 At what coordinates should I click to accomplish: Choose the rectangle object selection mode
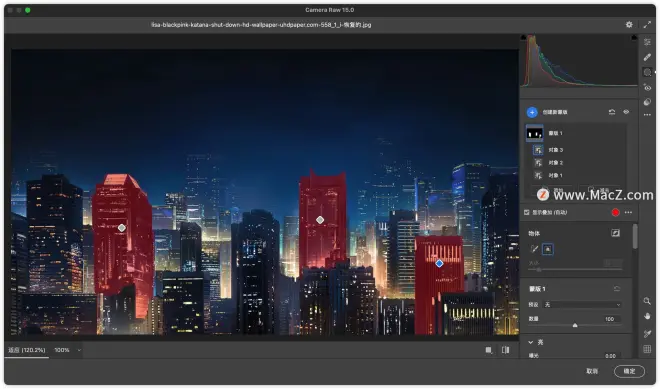click(x=548, y=249)
